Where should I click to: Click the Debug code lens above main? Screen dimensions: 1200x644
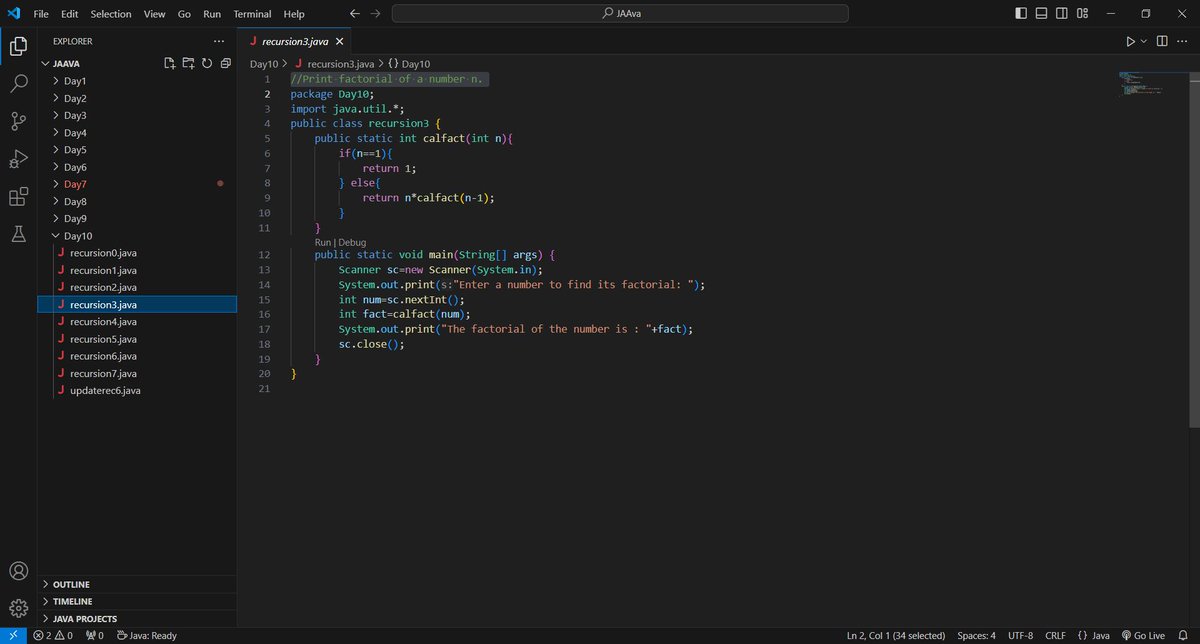click(352, 242)
